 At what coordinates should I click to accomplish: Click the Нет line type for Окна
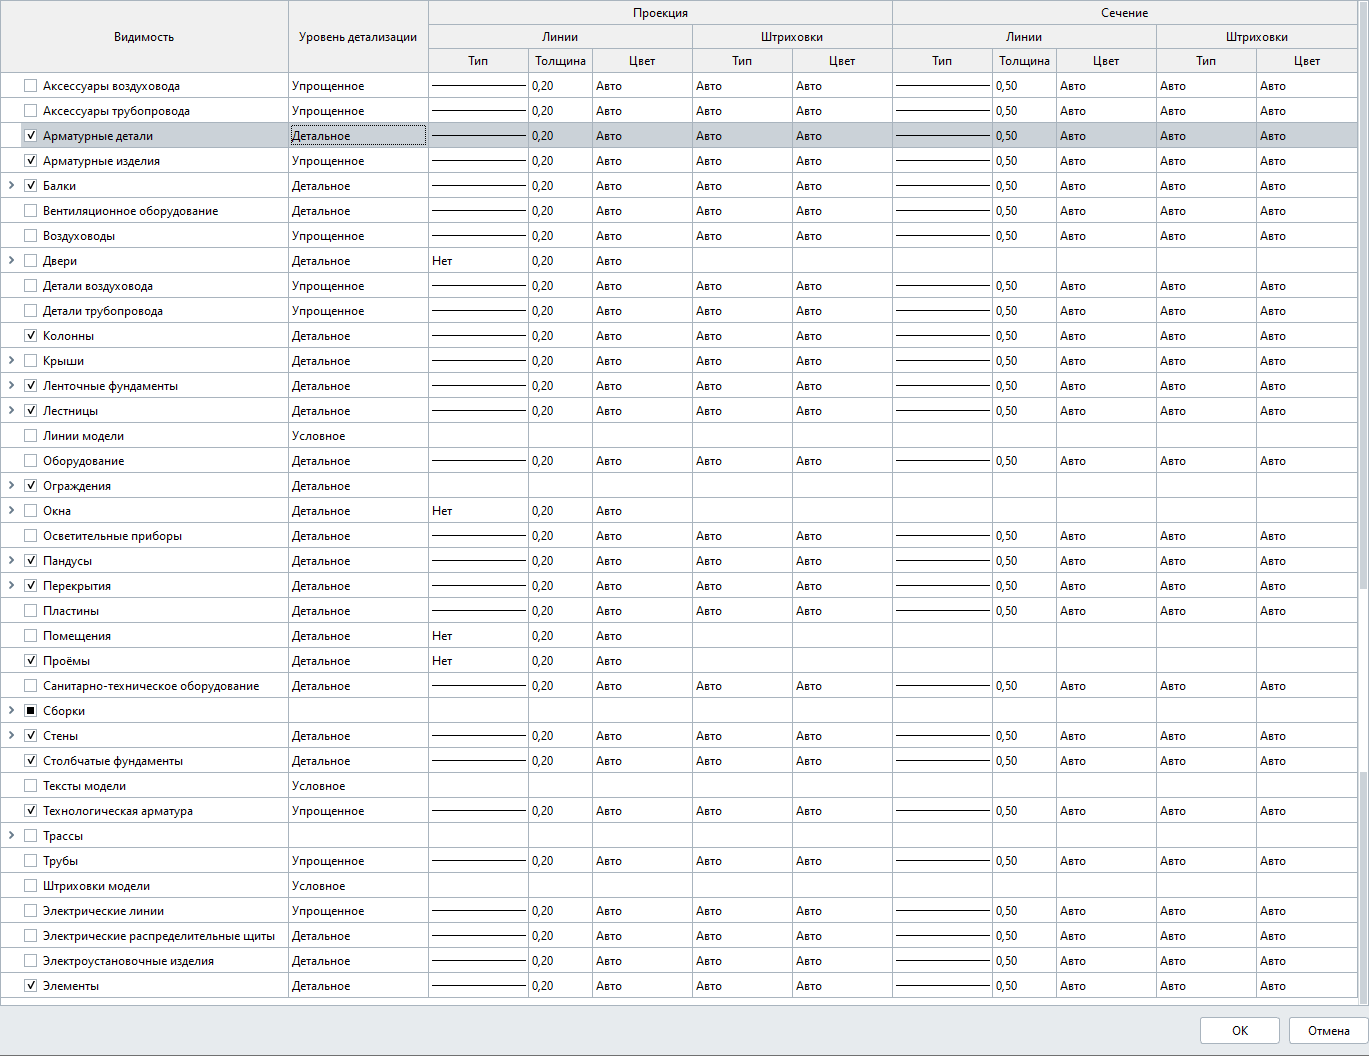[x=478, y=511]
